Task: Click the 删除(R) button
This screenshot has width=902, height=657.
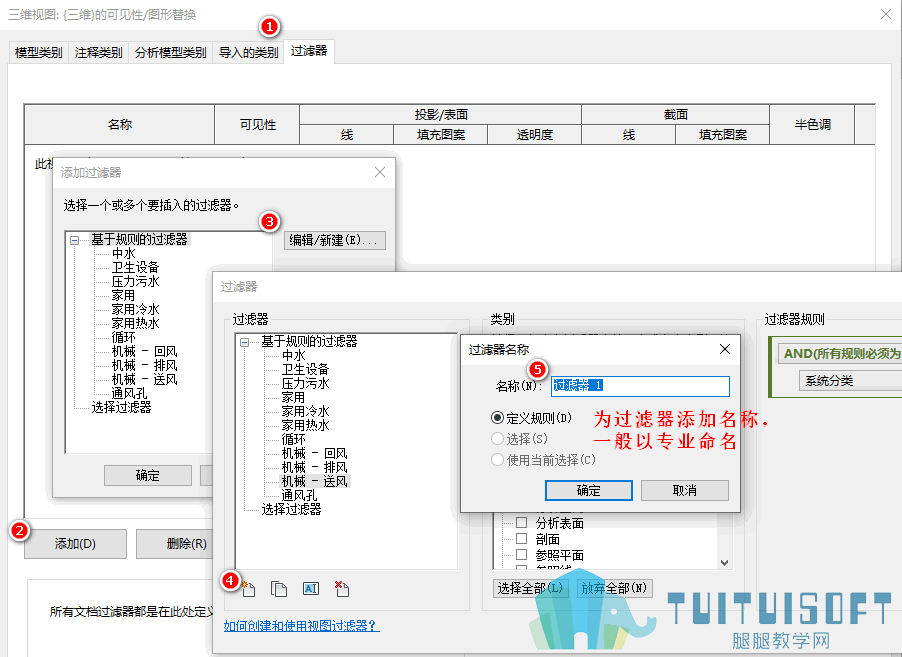Action: pyautogui.click(x=175, y=544)
